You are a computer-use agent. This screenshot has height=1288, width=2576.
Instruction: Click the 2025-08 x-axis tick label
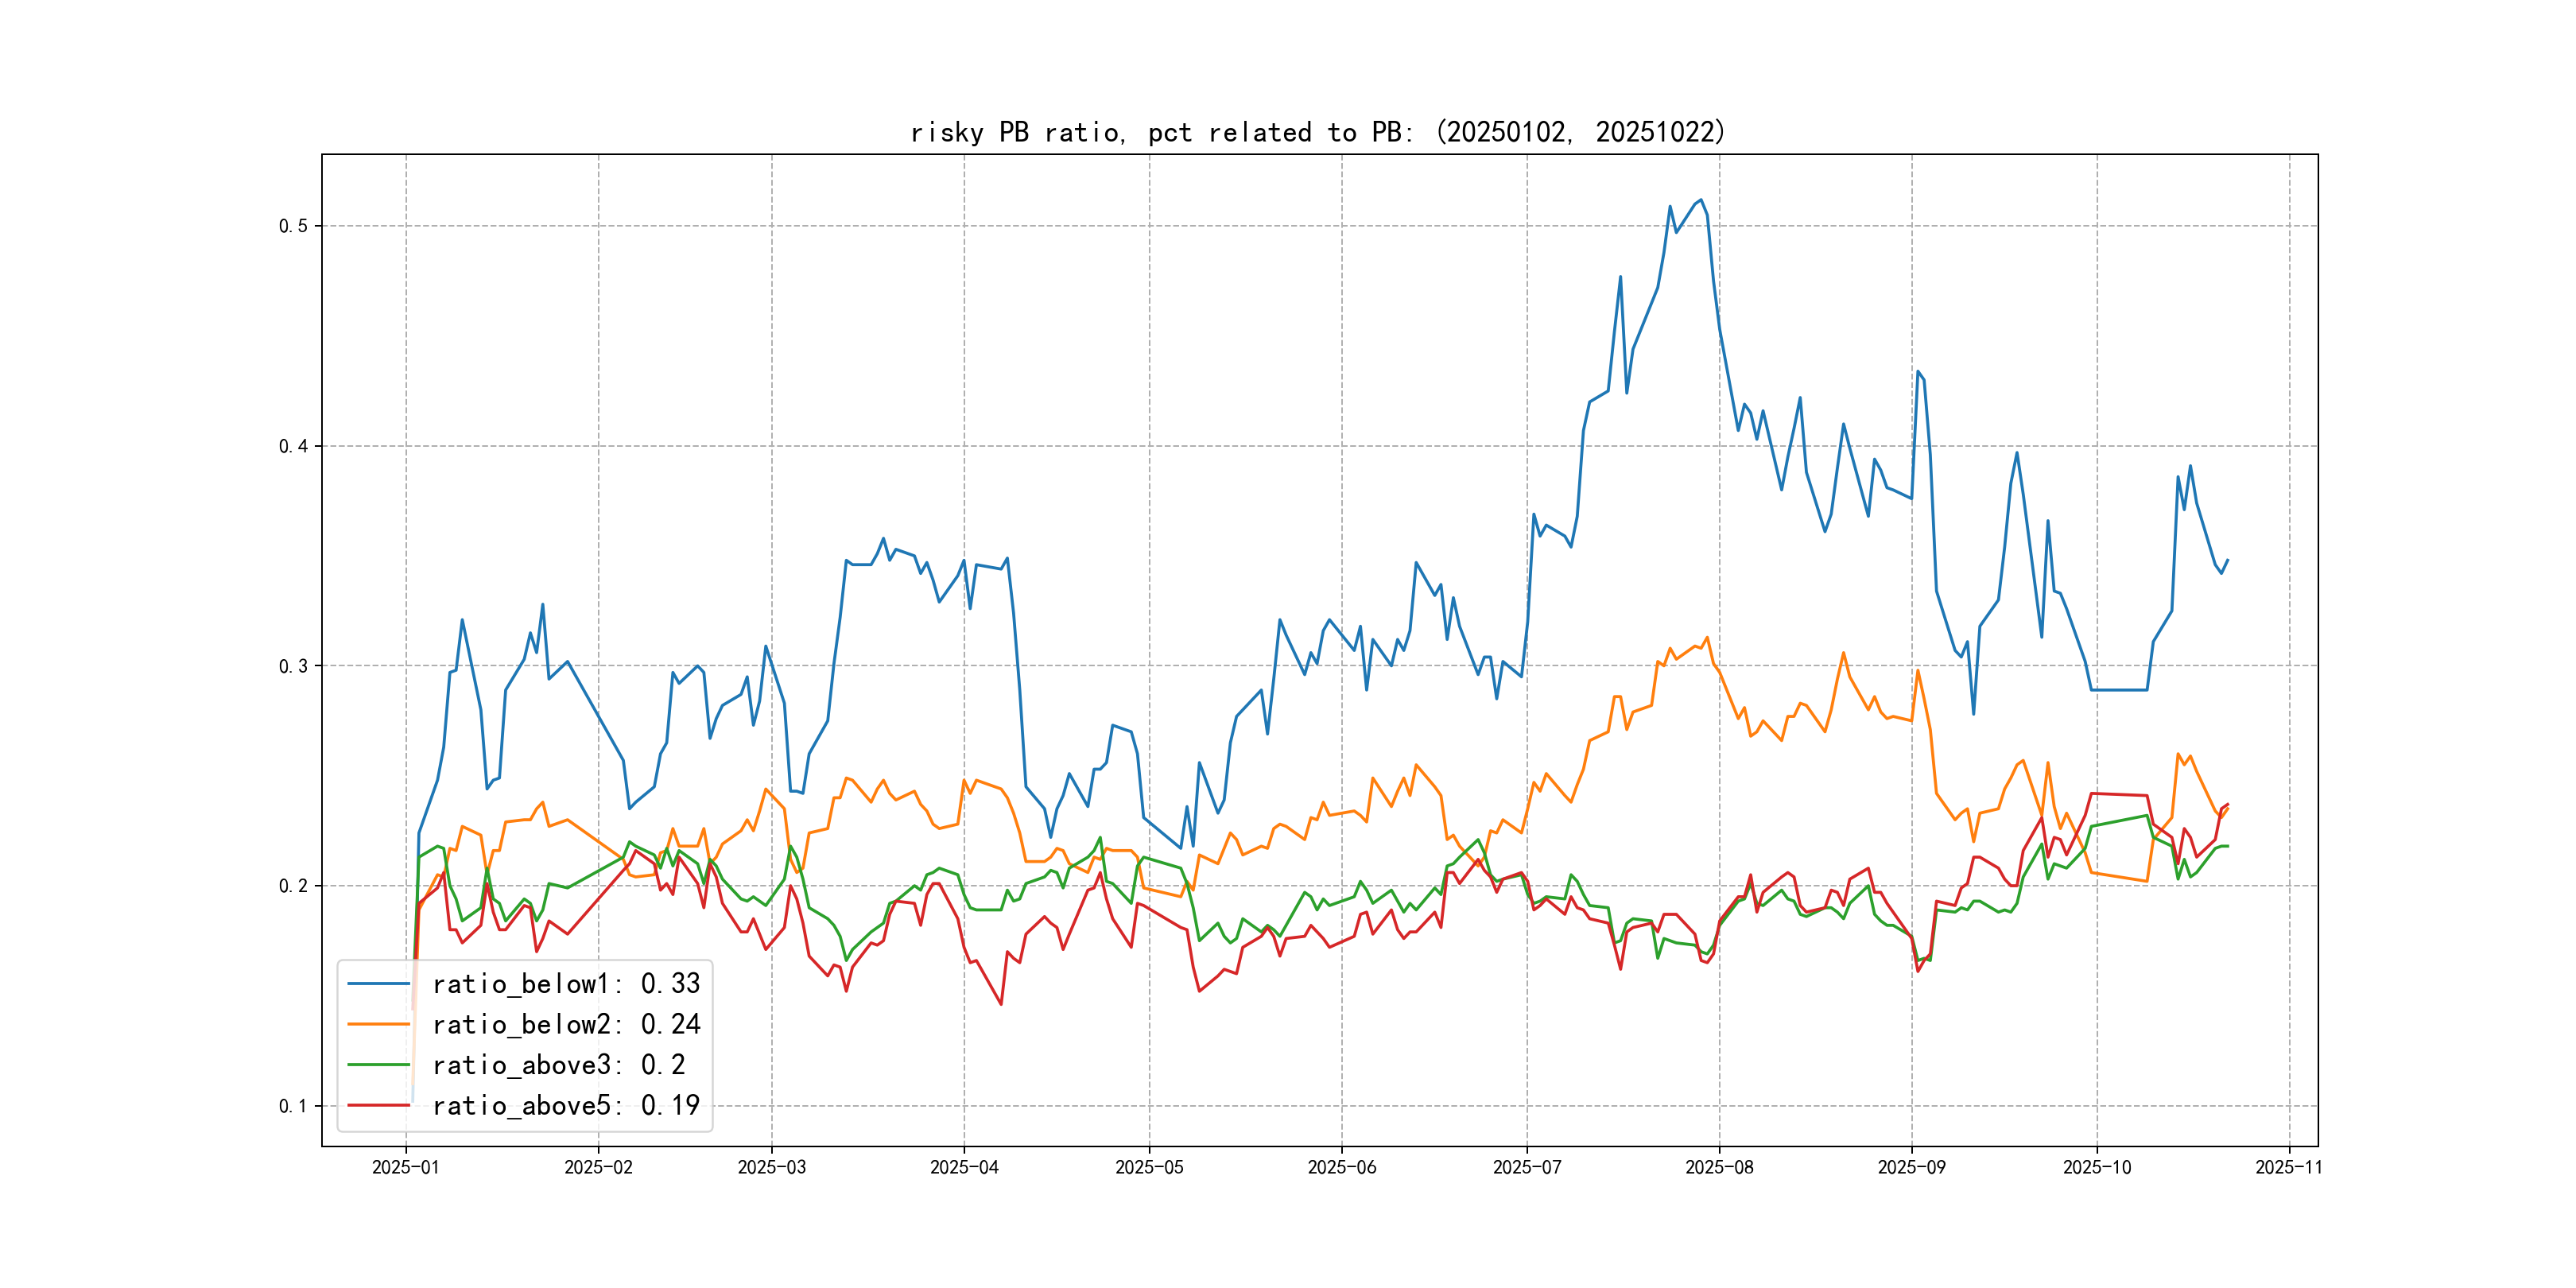pyautogui.click(x=1719, y=1167)
